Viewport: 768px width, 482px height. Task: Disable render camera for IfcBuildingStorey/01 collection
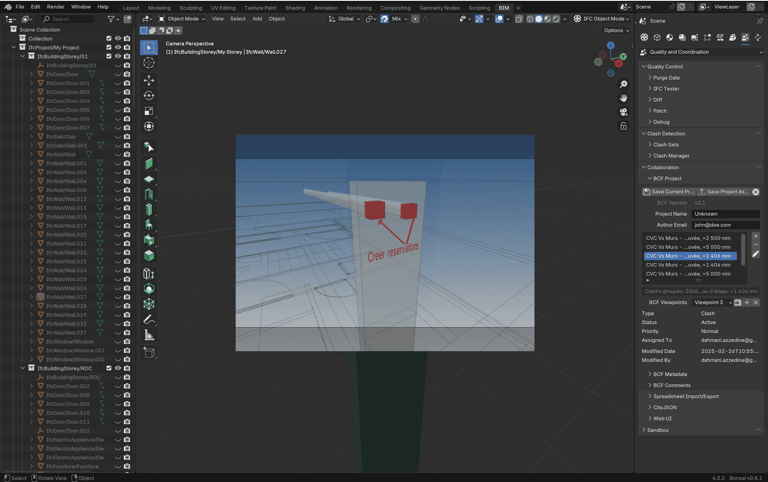point(127,56)
